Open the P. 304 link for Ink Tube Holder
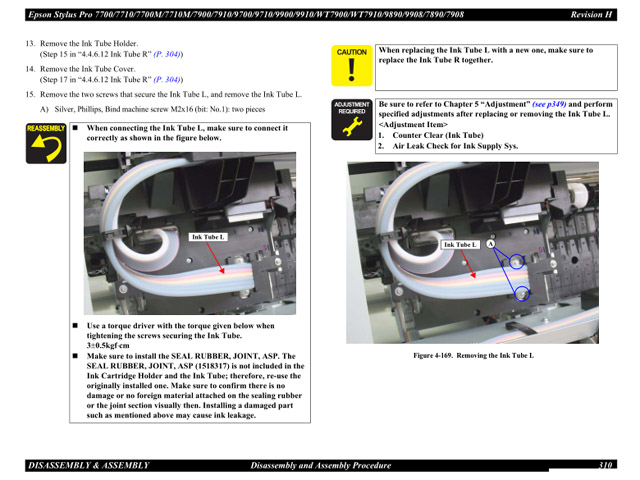This screenshot has width=640, height=480. [167, 53]
